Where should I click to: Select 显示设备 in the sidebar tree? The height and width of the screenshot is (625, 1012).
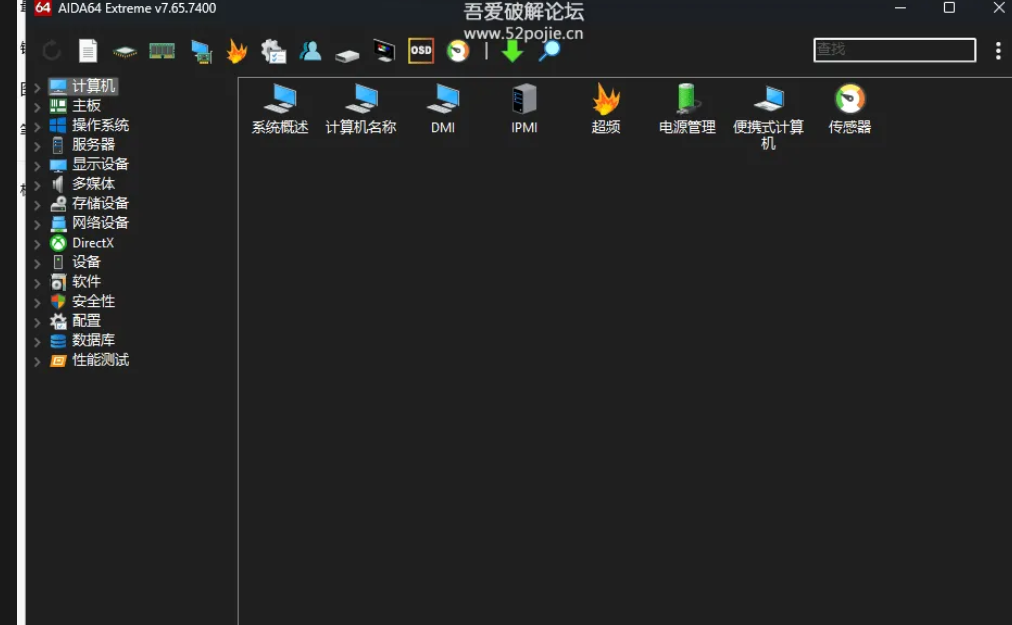(x=101, y=164)
